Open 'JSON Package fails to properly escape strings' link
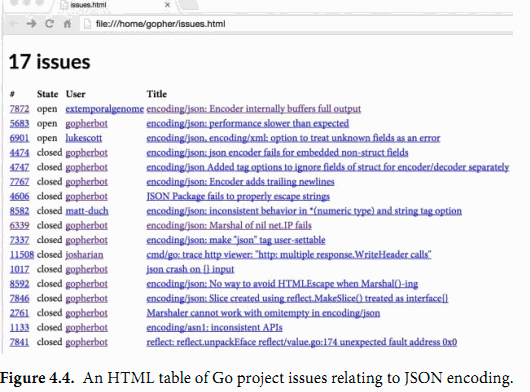530x392 pixels. pyautogui.click(x=238, y=196)
